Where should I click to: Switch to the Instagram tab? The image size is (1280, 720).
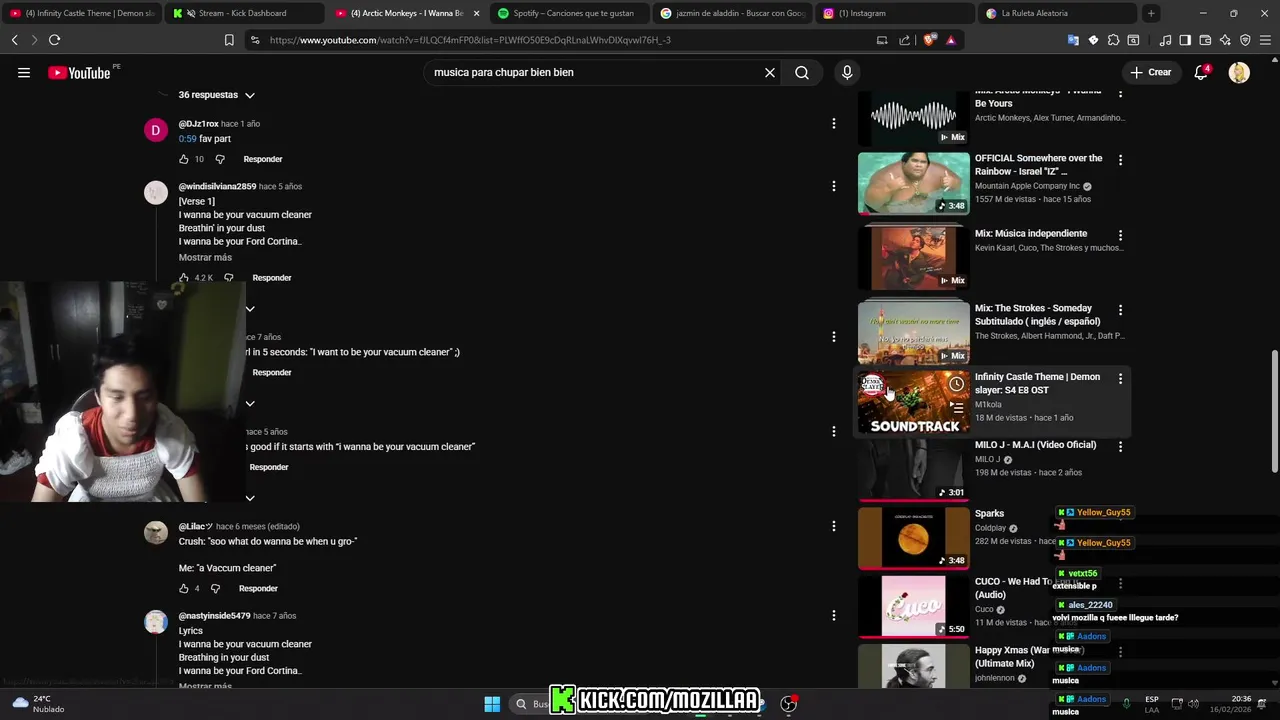(895, 13)
